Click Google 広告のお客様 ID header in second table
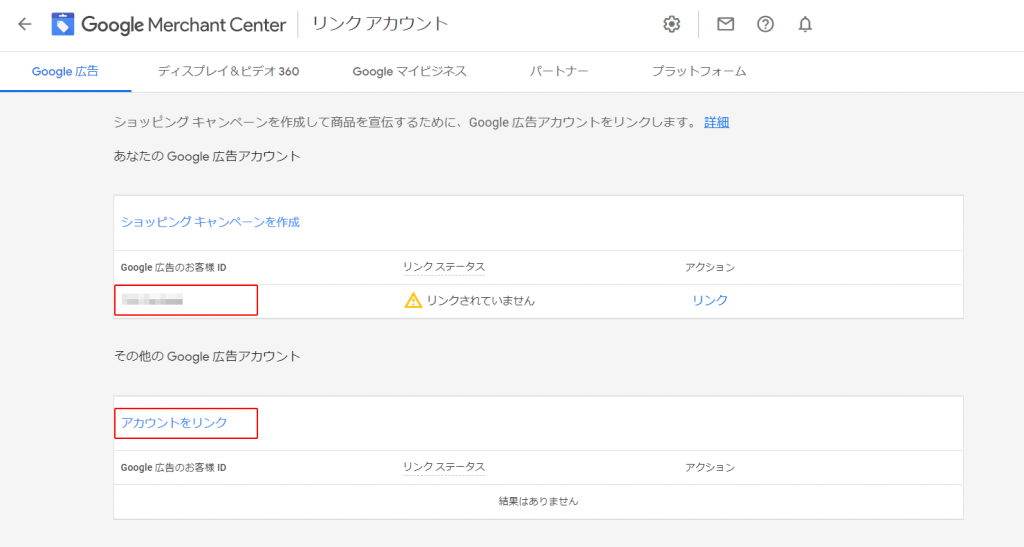 pos(174,468)
